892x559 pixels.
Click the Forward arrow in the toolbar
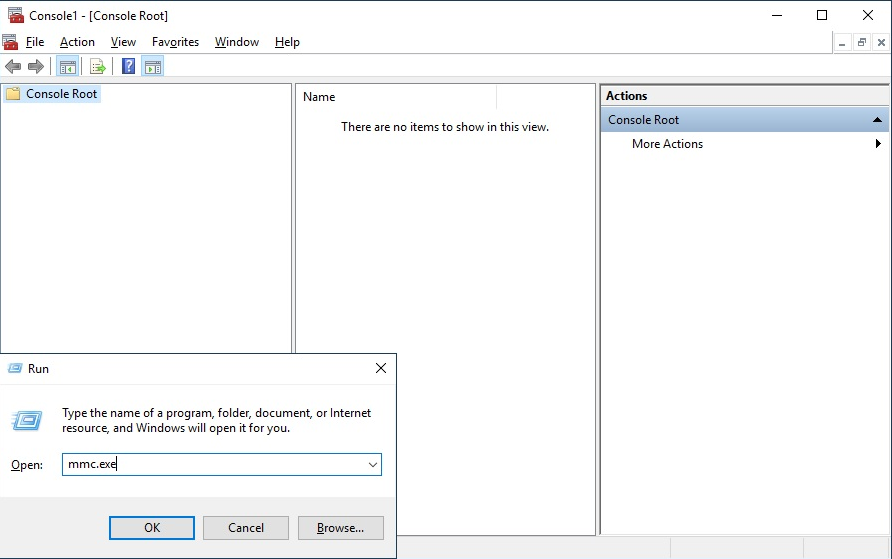point(36,67)
